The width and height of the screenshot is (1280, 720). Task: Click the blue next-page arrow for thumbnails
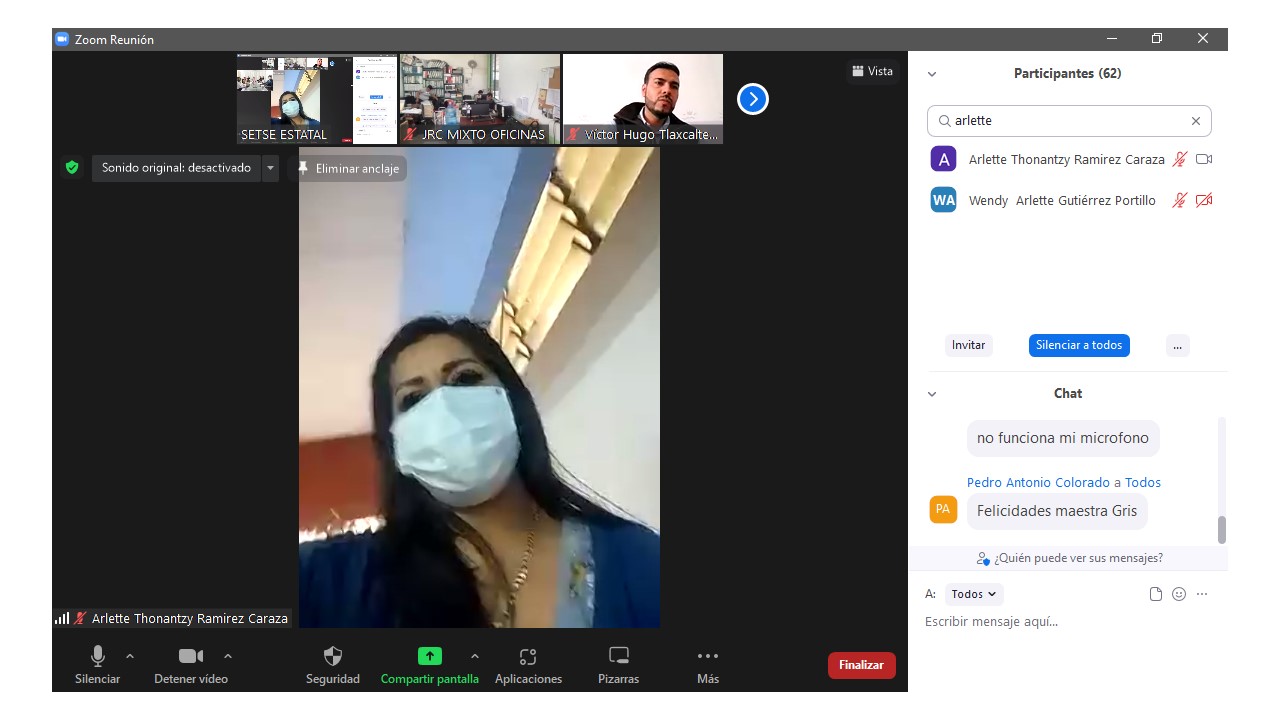753,99
